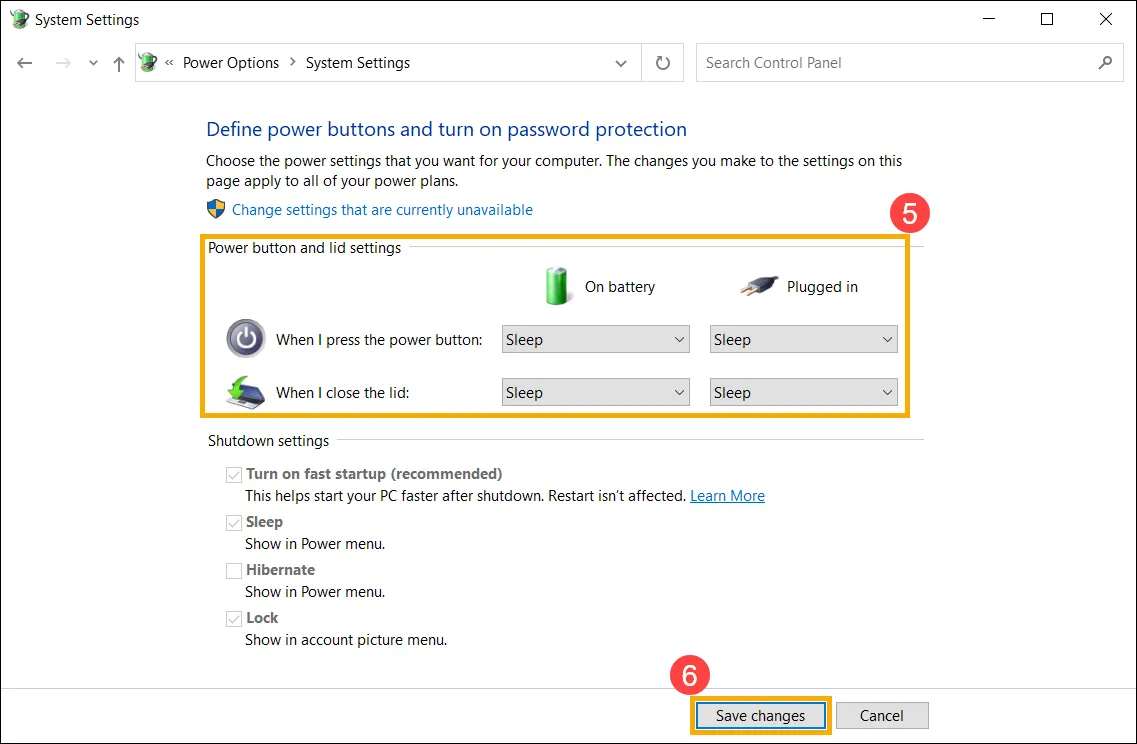Image resolution: width=1137 pixels, height=744 pixels.
Task: Click the search magnifier icon
Action: pos(1105,62)
